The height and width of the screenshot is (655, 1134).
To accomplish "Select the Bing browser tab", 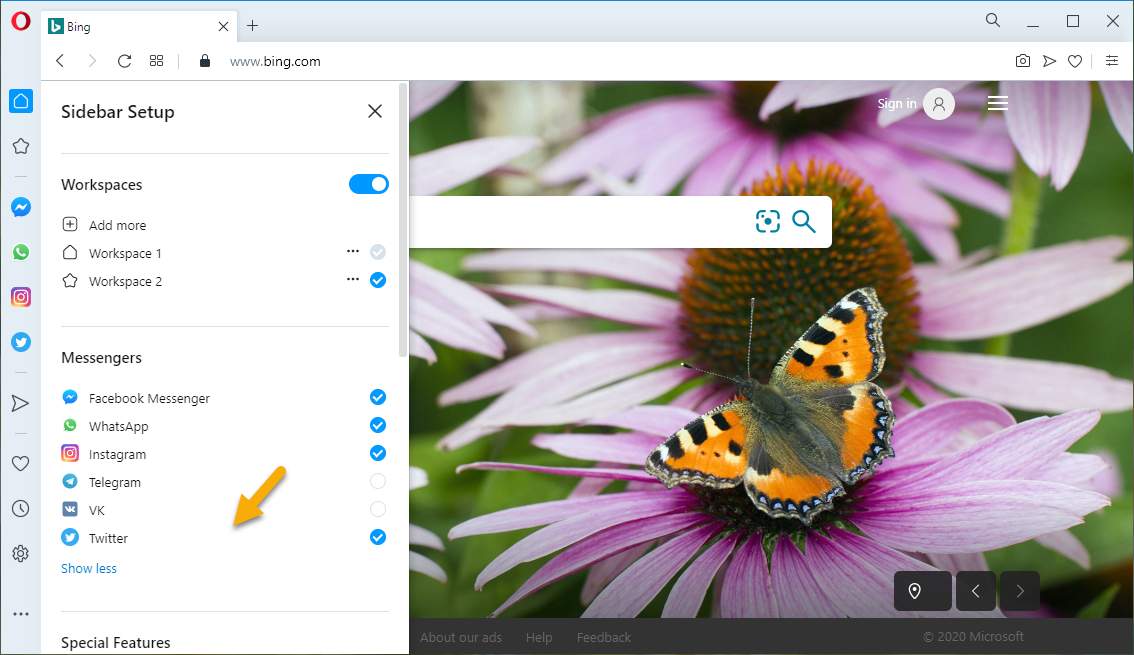I will tap(139, 27).
